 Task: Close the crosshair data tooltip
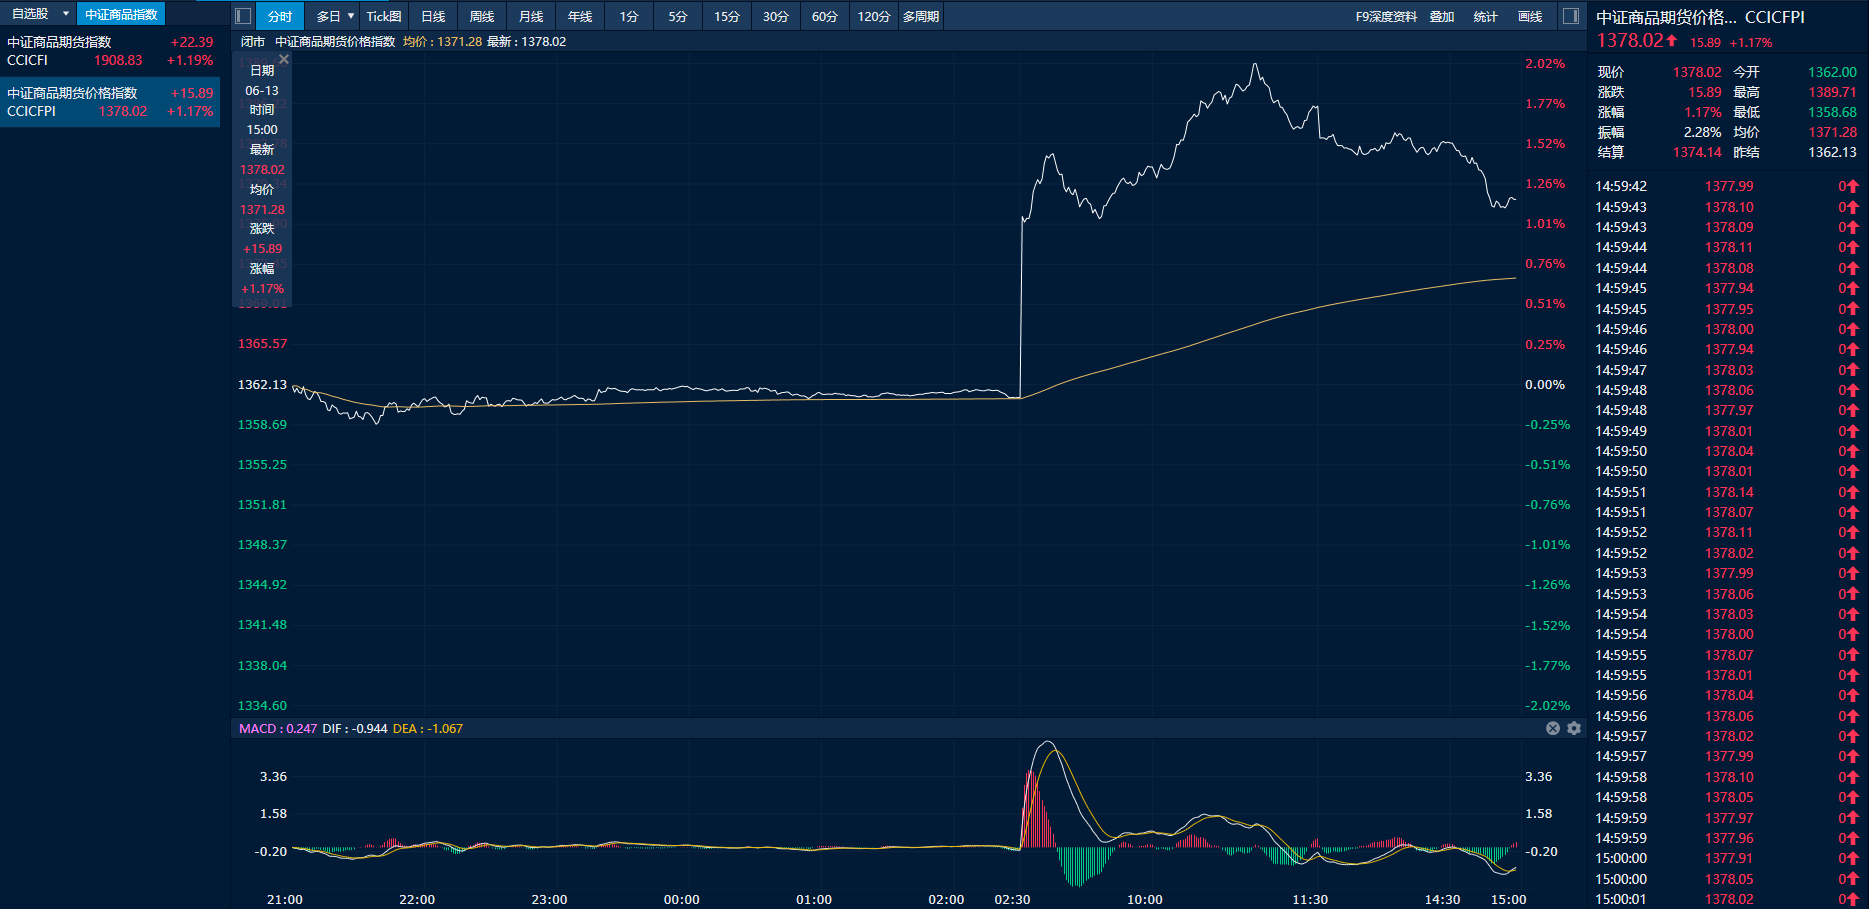(x=284, y=60)
